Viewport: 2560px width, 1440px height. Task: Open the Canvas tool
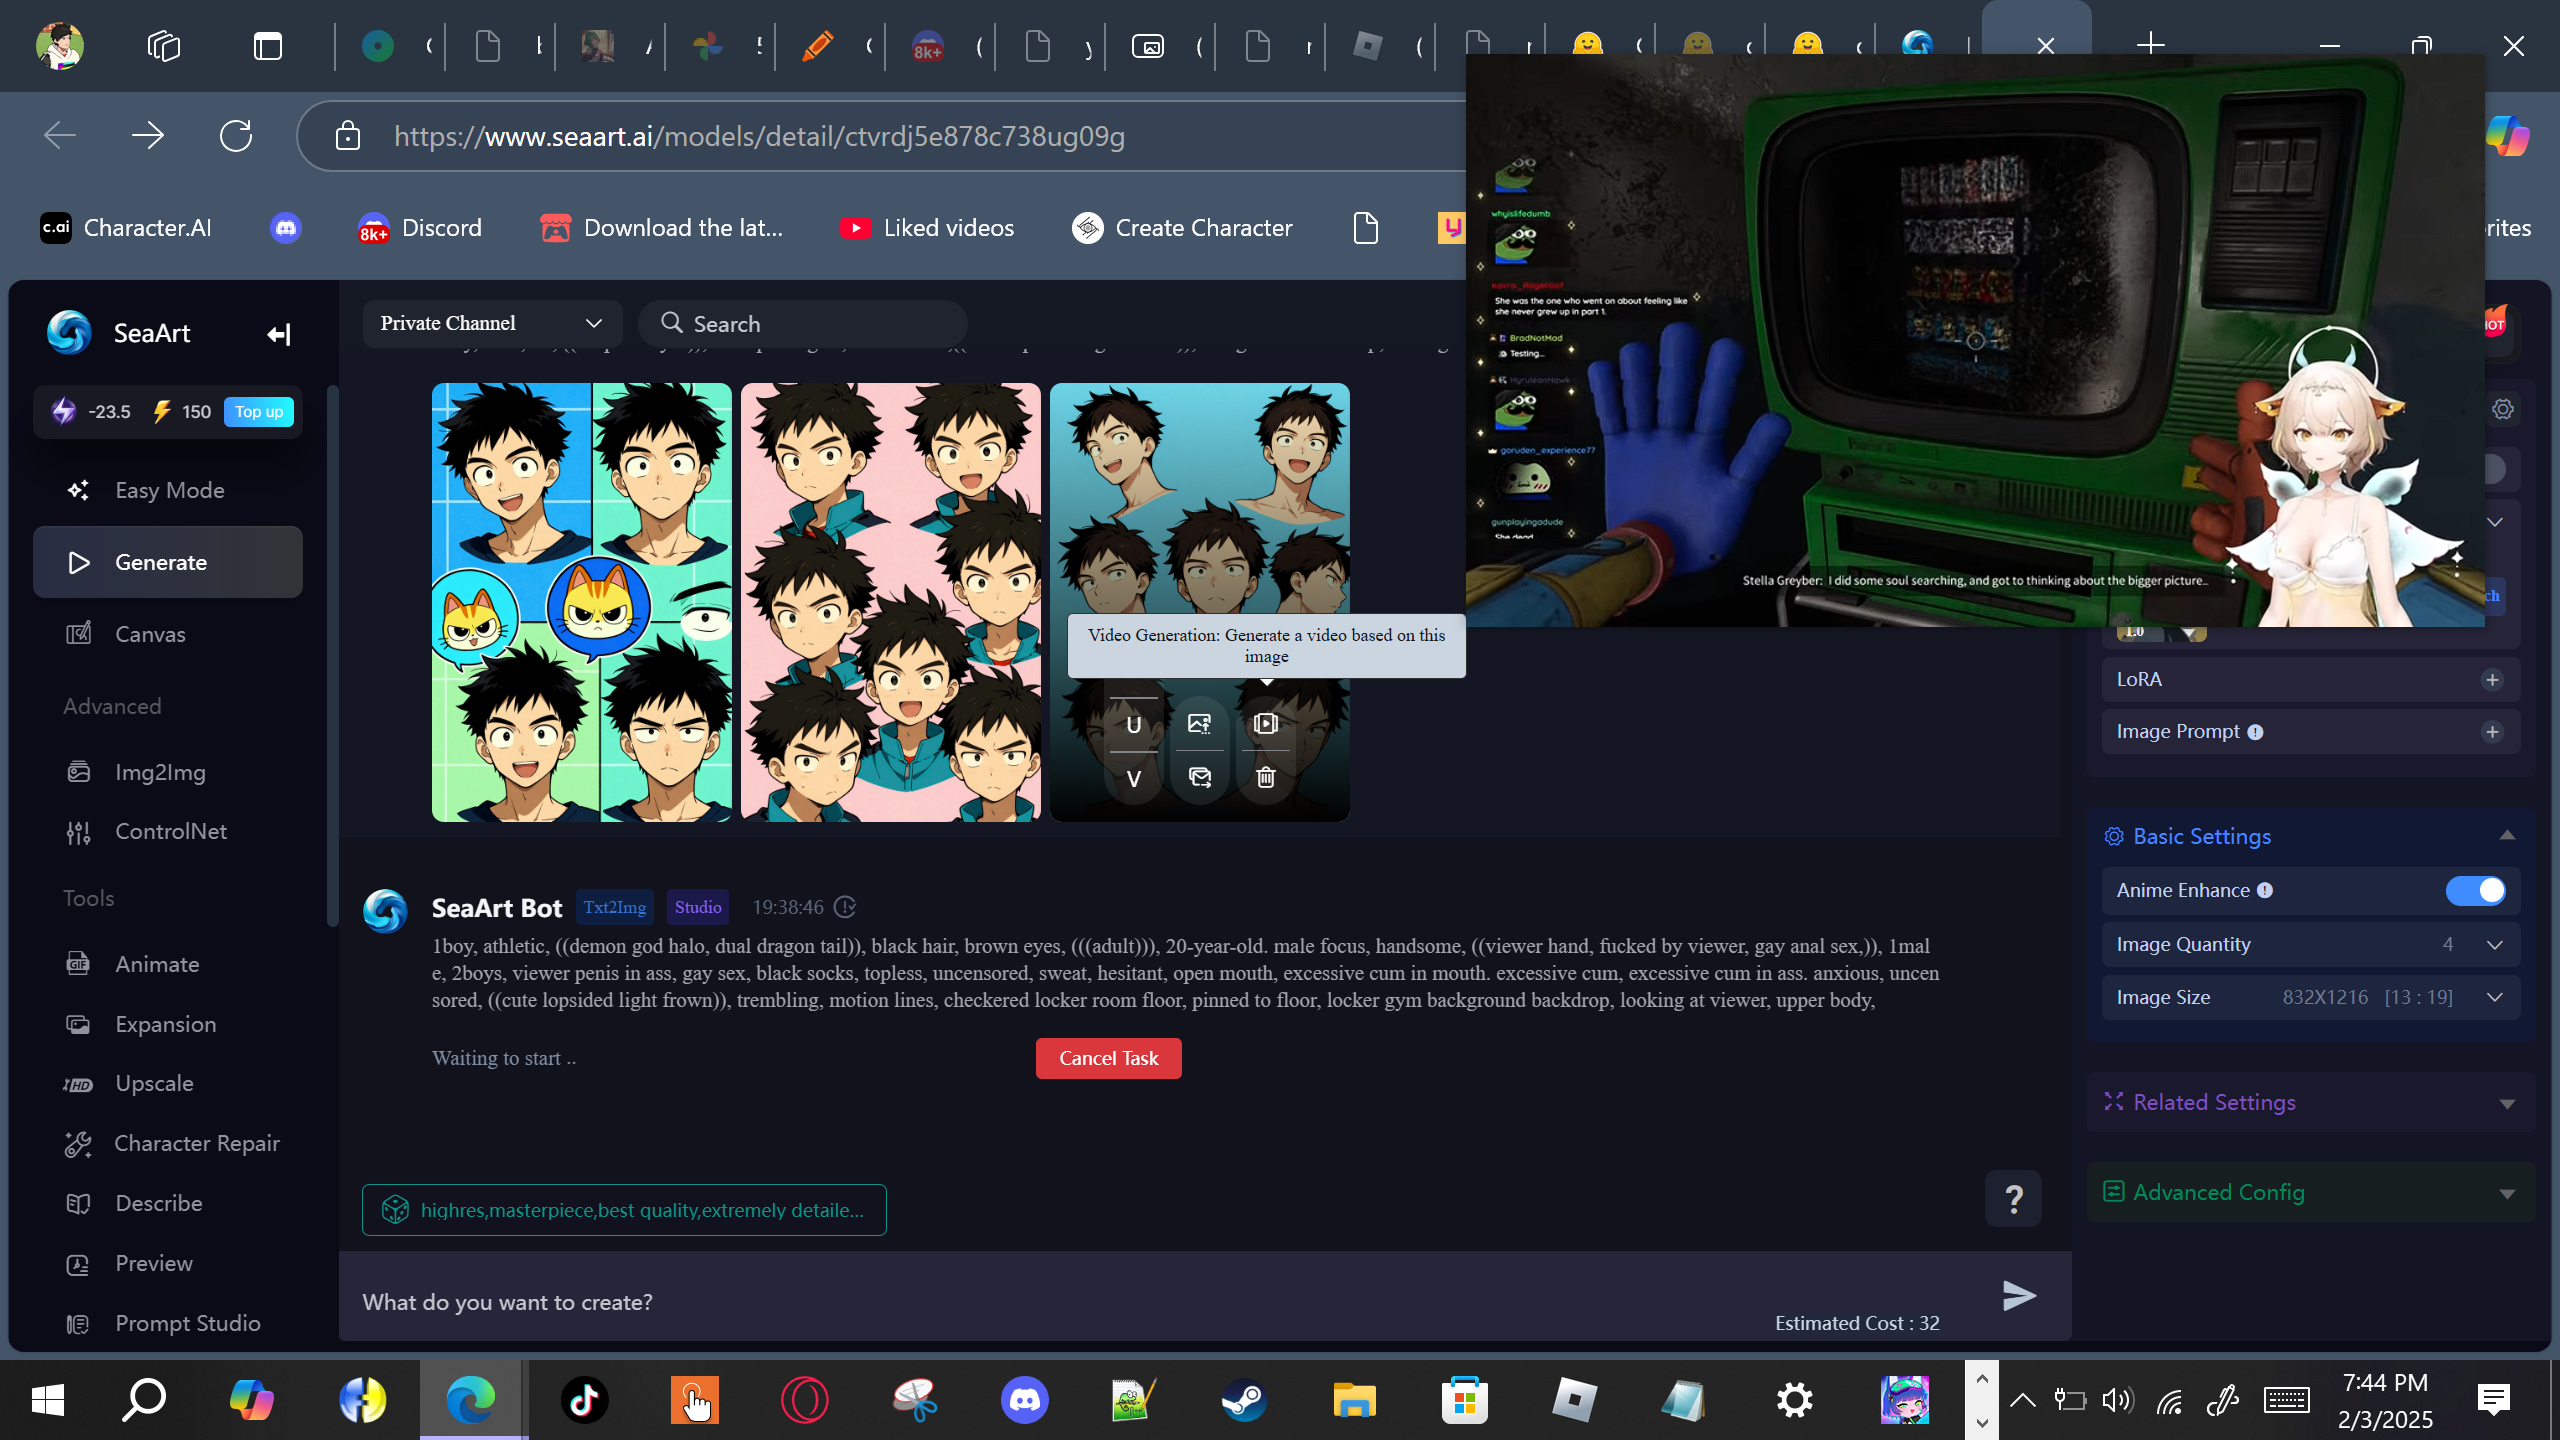(x=168, y=634)
